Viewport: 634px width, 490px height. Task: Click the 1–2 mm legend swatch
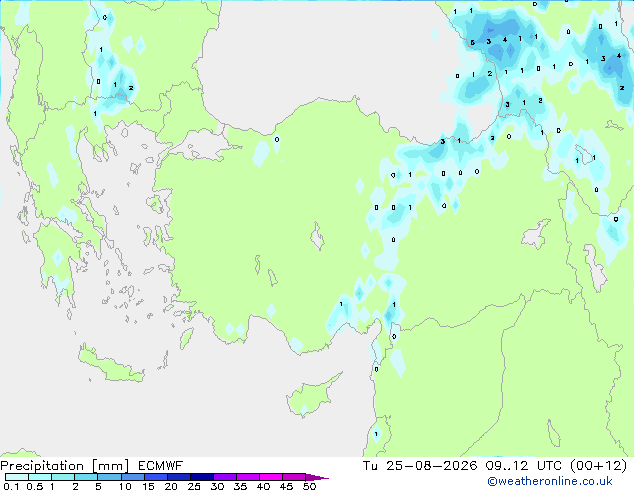pos(63,477)
